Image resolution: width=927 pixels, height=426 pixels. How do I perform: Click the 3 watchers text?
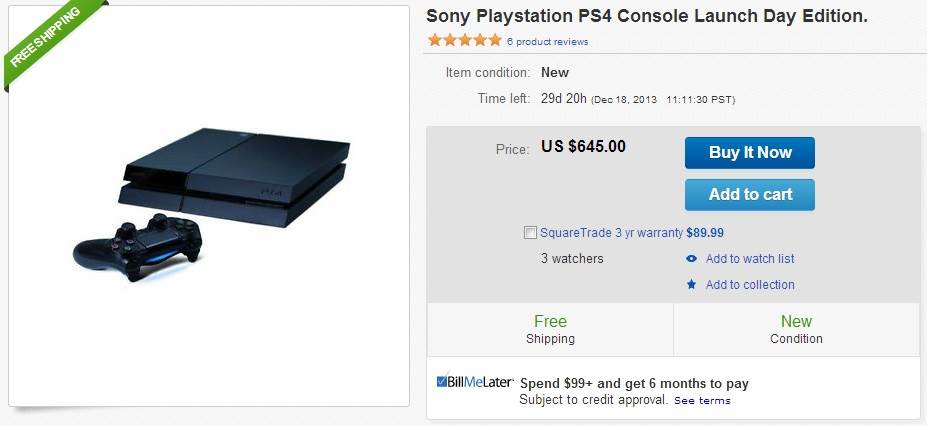[x=572, y=259]
